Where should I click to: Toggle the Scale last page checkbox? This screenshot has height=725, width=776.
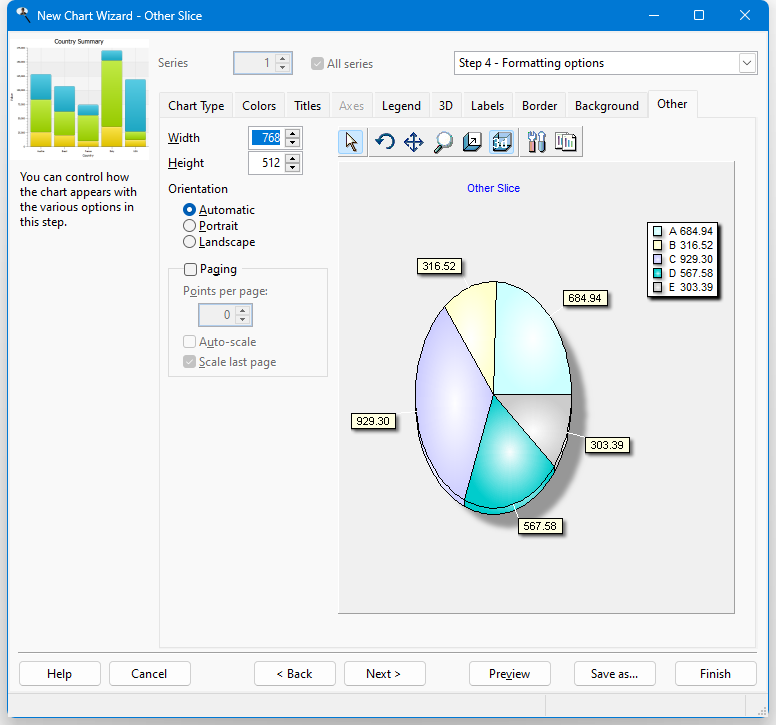point(189,362)
